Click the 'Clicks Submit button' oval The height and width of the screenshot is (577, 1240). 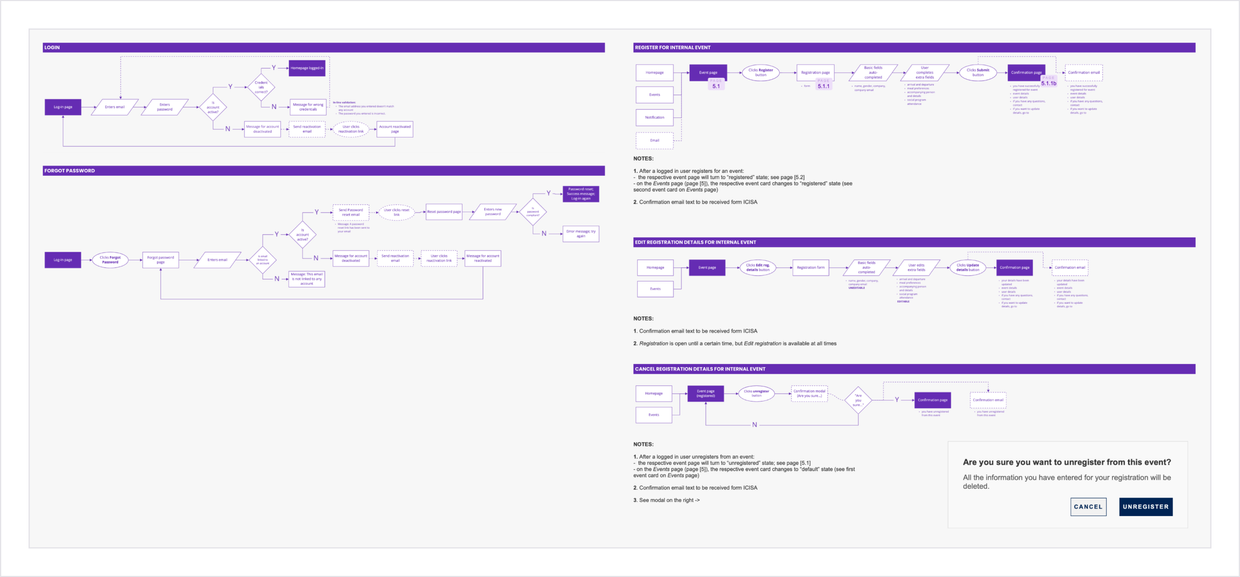[x=978, y=72]
